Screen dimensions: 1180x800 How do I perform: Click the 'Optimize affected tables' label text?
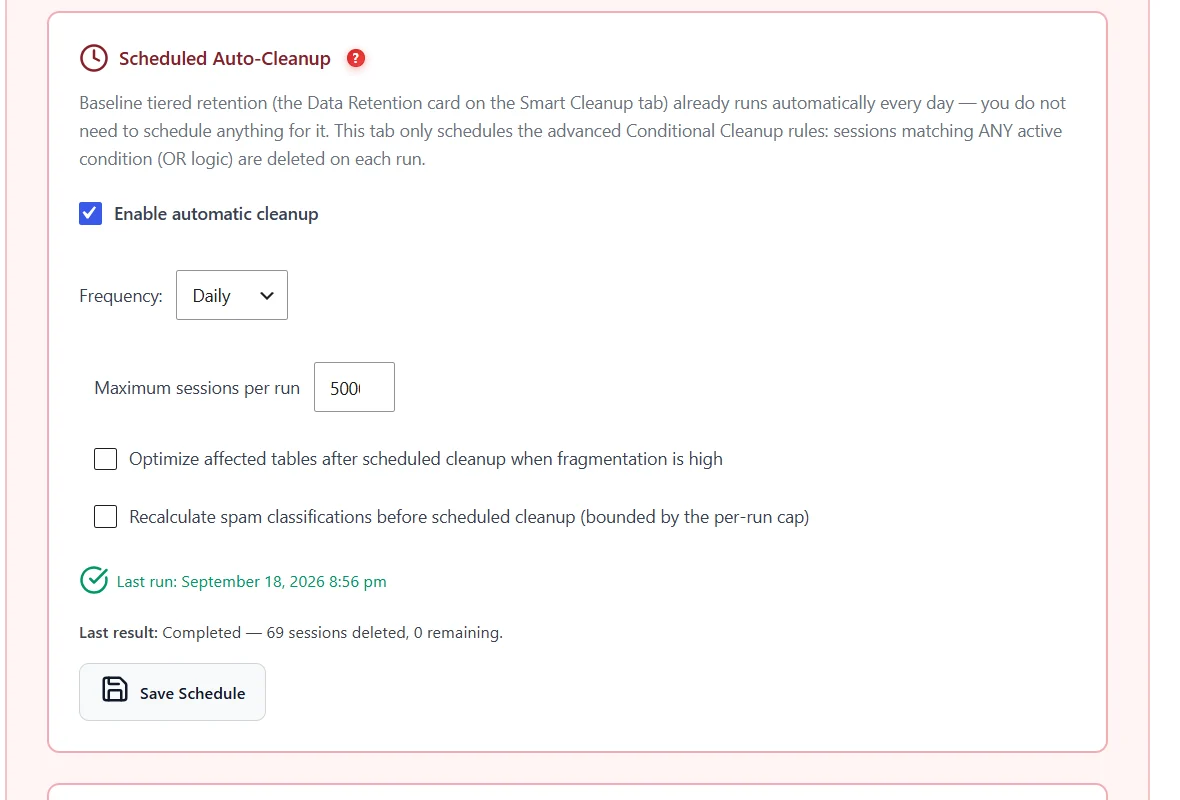click(x=426, y=459)
